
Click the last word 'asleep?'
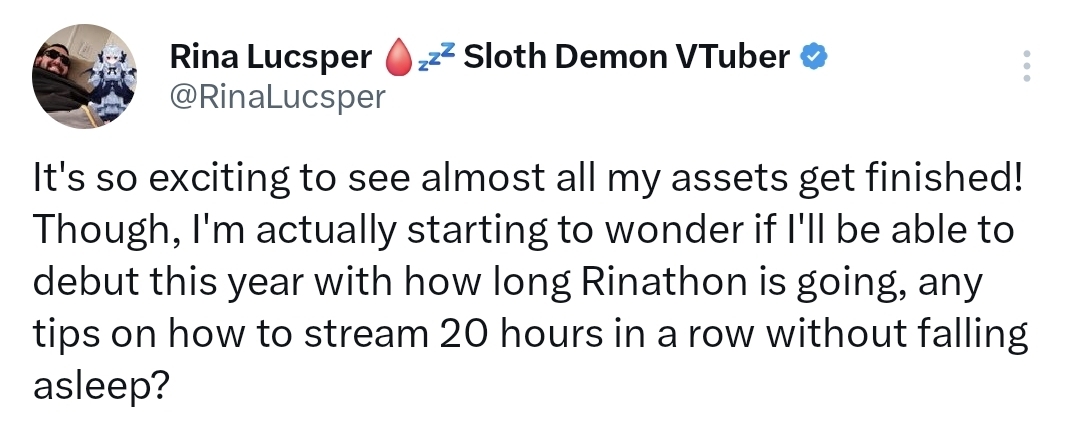click(x=98, y=381)
